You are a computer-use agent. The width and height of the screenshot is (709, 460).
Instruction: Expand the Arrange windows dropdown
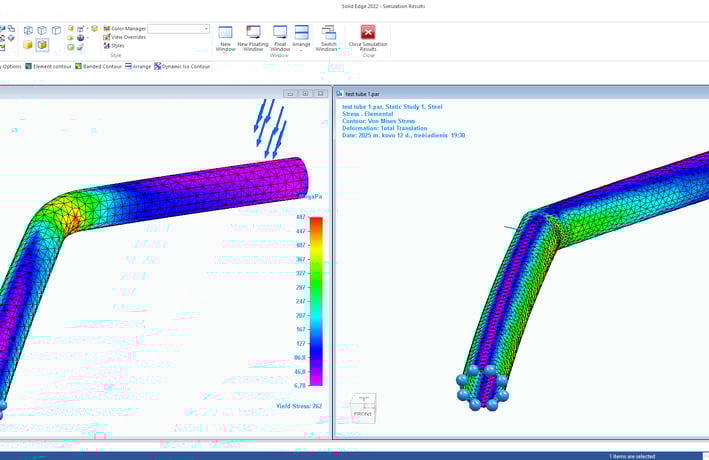pyautogui.click(x=301, y=38)
